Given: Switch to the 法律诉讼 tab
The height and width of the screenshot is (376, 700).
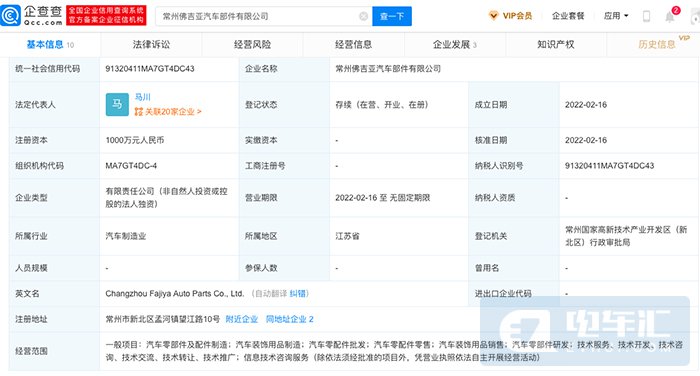Looking at the screenshot, I should tap(151, 44).
